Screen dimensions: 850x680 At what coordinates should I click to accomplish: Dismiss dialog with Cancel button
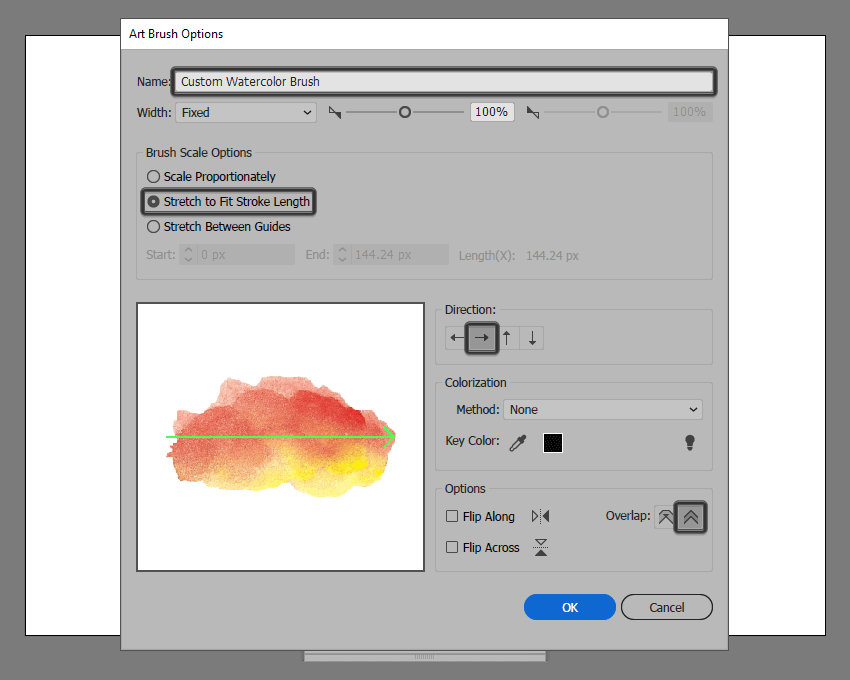click(x=667, y=607)
